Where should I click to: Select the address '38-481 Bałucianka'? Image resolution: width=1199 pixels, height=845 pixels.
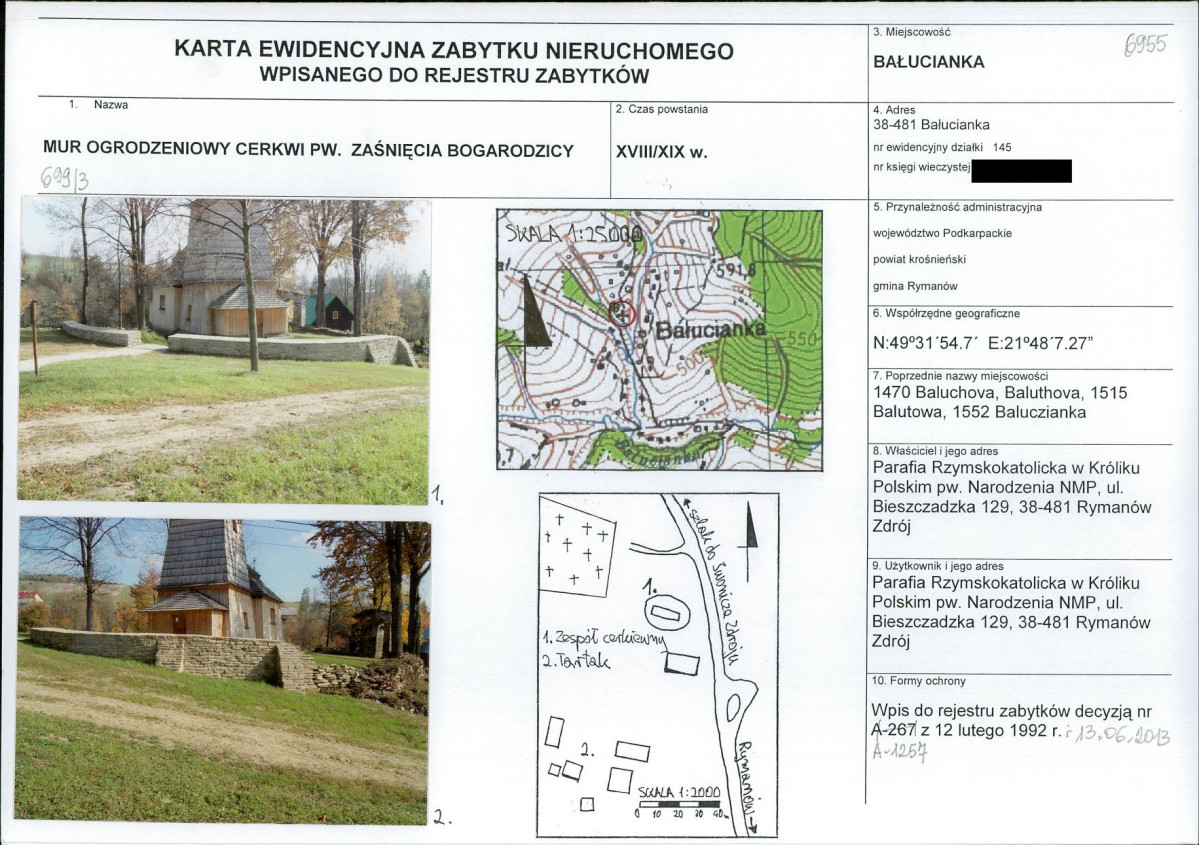pos(931,125)
